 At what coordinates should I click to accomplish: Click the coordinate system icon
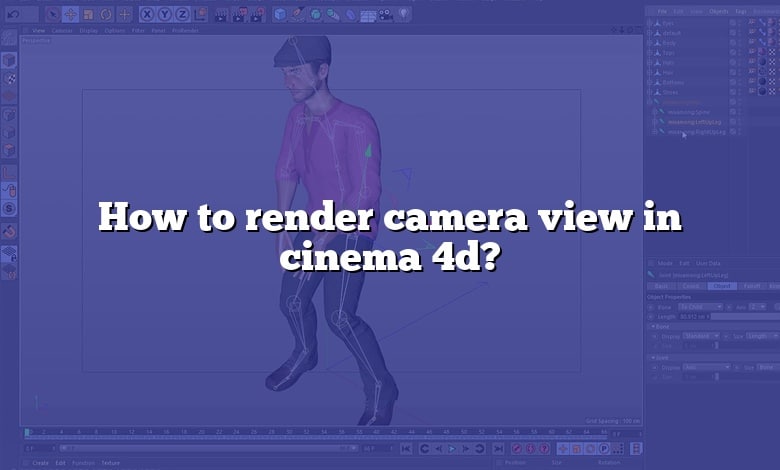tap(200, 15)
